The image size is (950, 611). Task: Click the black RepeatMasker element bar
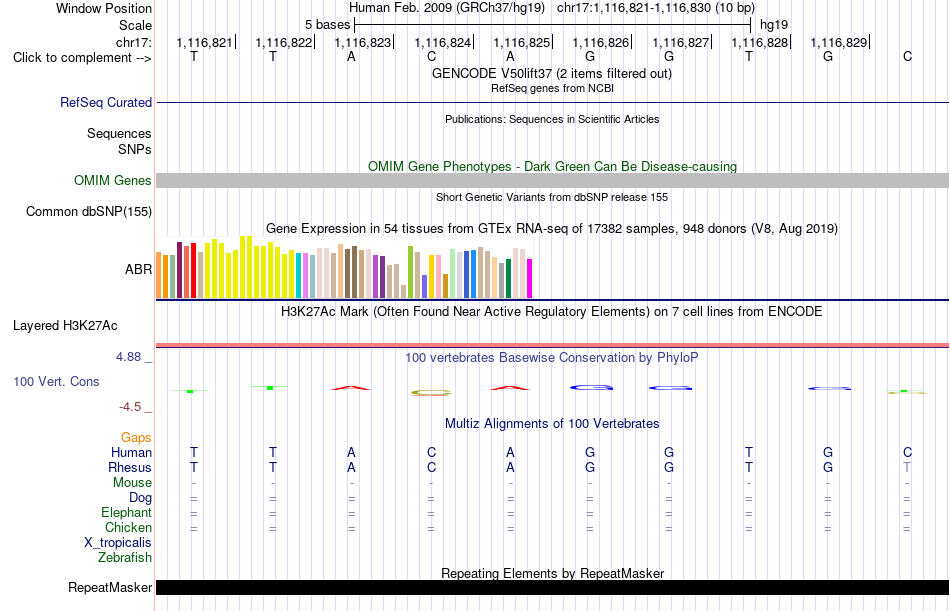(x=553, y=587)
